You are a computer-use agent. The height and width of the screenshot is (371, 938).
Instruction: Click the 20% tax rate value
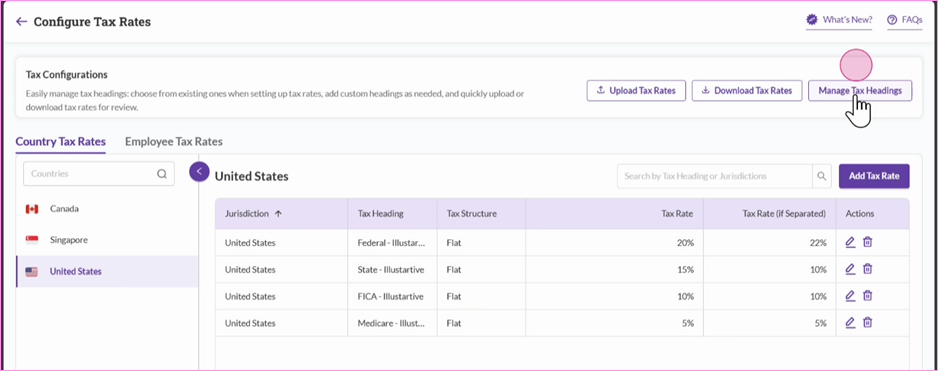click(x=686, y=243)
